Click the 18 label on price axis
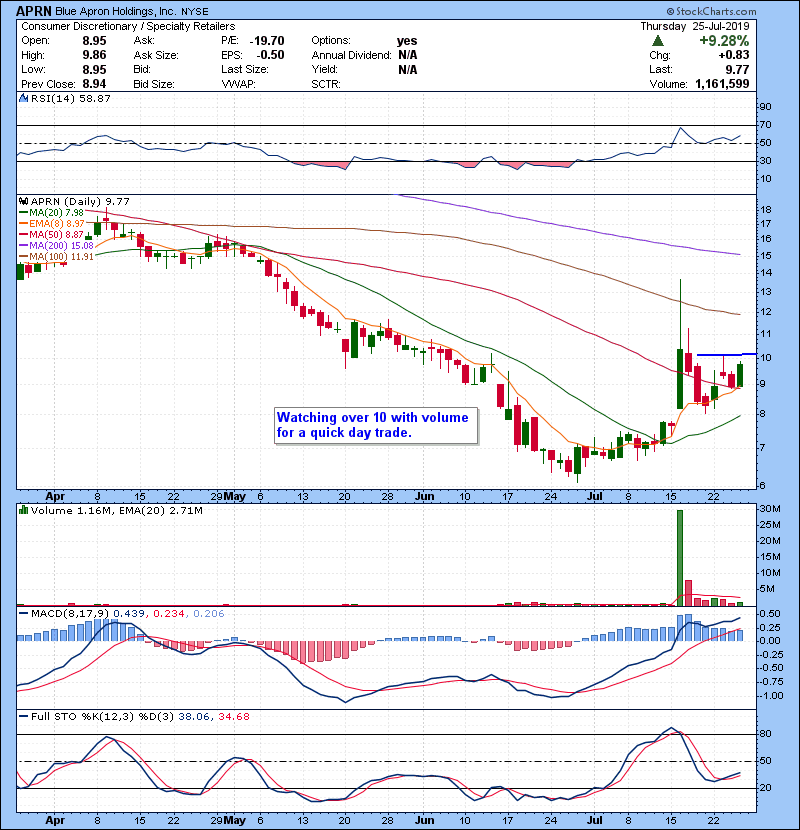Viewport: 800px width, 830px height. (766, 210)
